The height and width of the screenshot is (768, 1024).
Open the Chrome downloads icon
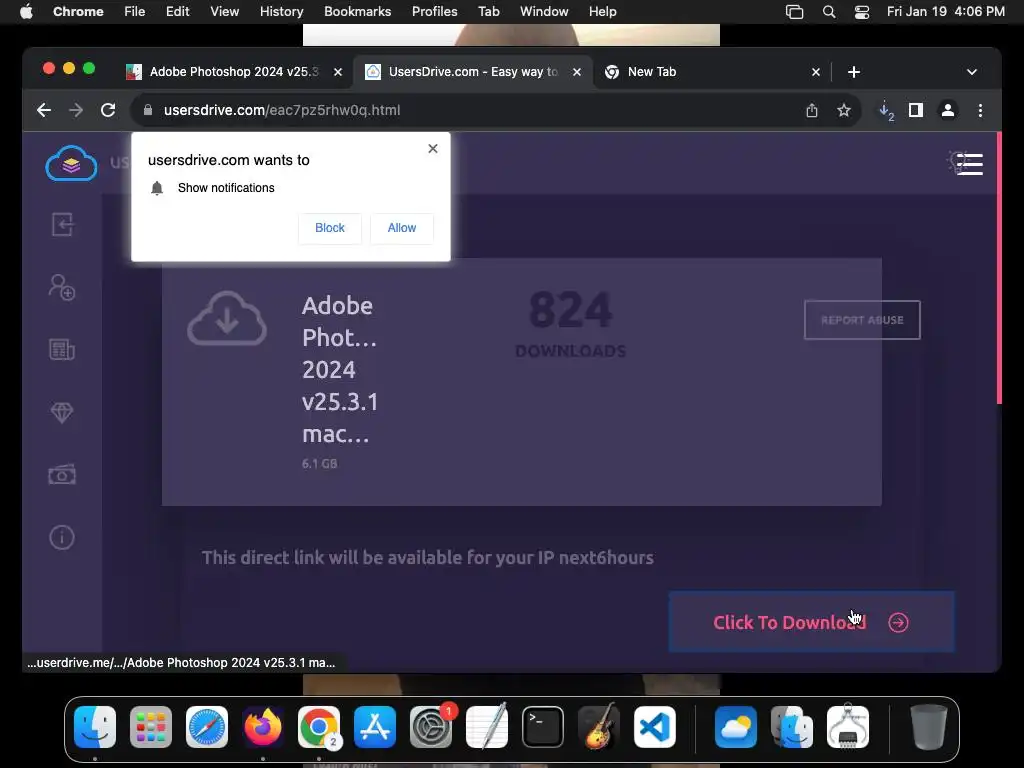[x=886, y=110]
